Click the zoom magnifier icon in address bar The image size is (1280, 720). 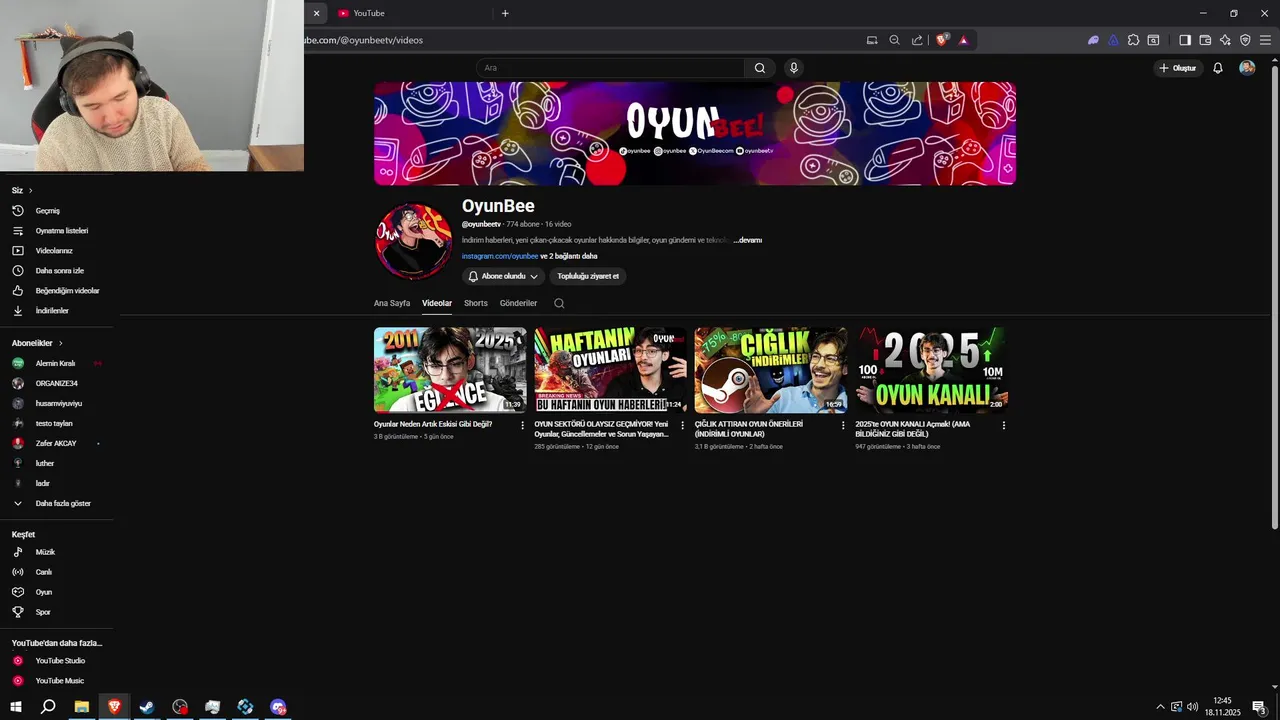(x=895, y=40)
